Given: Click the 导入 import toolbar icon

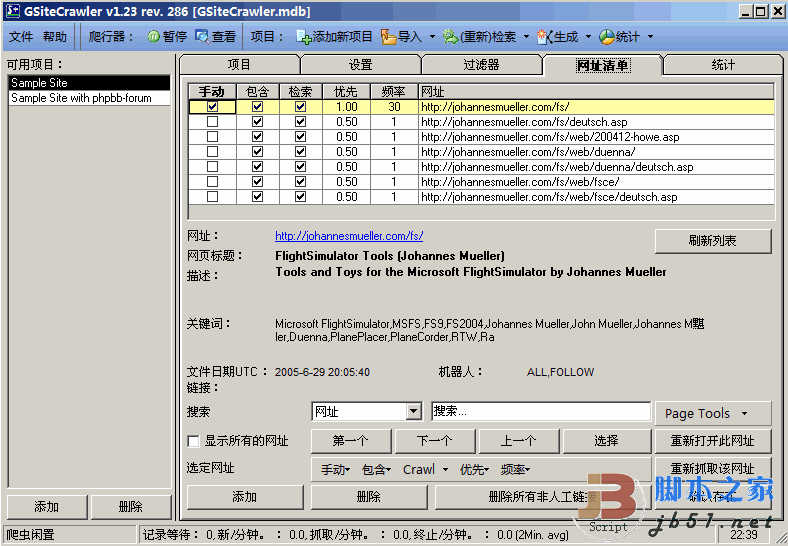Looking at the screenshot, I should click(x=389, y=37).
